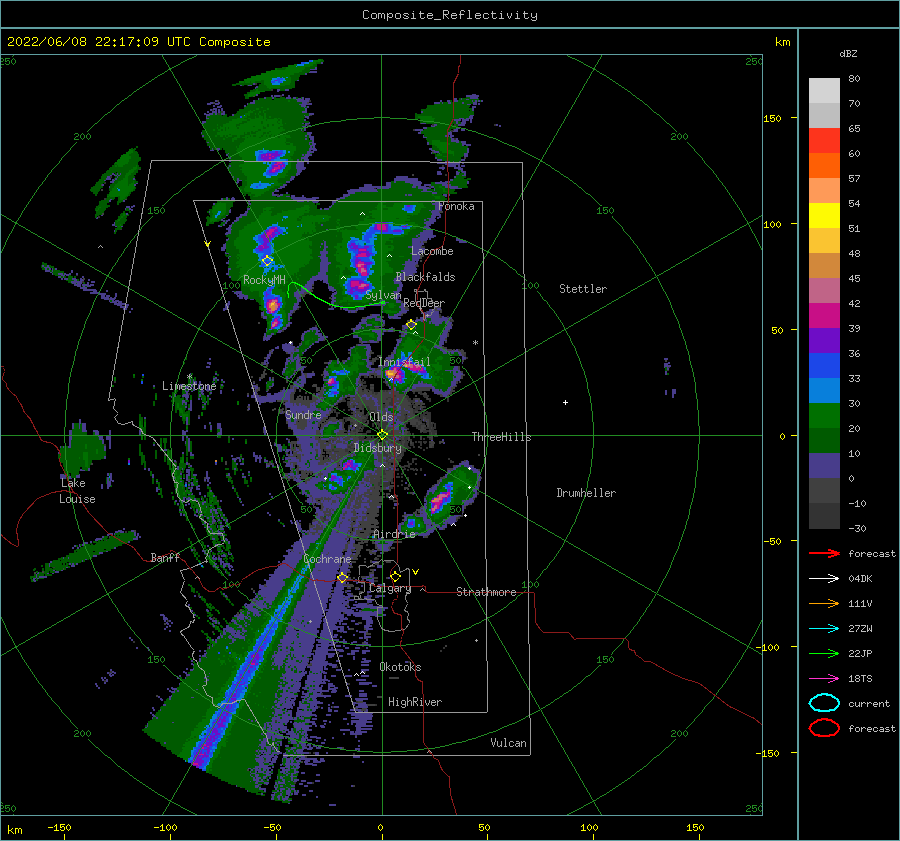Viewport: 900px width, 841px height.
Task: Click the Composite_Reflectivity title
Action: pyautogui.click(x=449, y=15)
